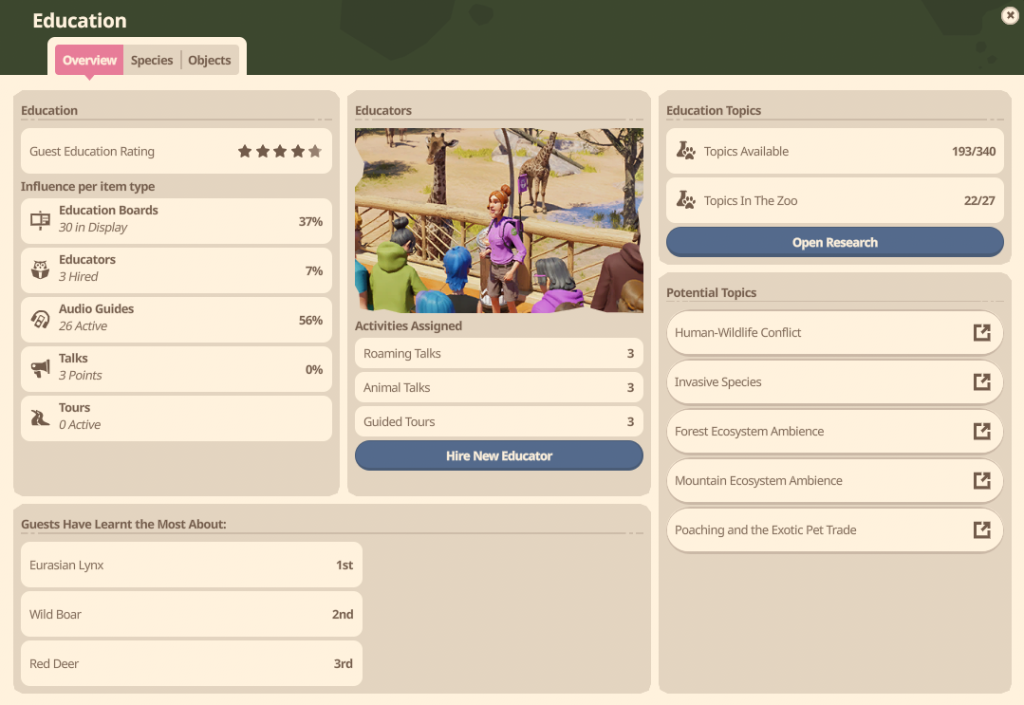Click the Educators owl icon
The width and height of the screenshot is (1024, 705).
tap(40, 269)
